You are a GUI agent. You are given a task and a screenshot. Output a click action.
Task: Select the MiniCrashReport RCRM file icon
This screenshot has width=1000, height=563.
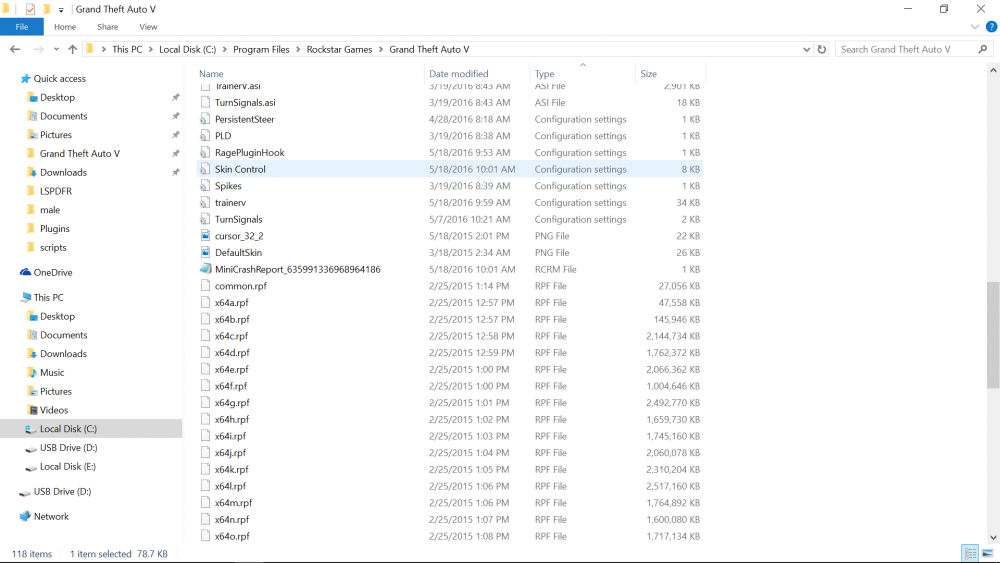[205, 269]
